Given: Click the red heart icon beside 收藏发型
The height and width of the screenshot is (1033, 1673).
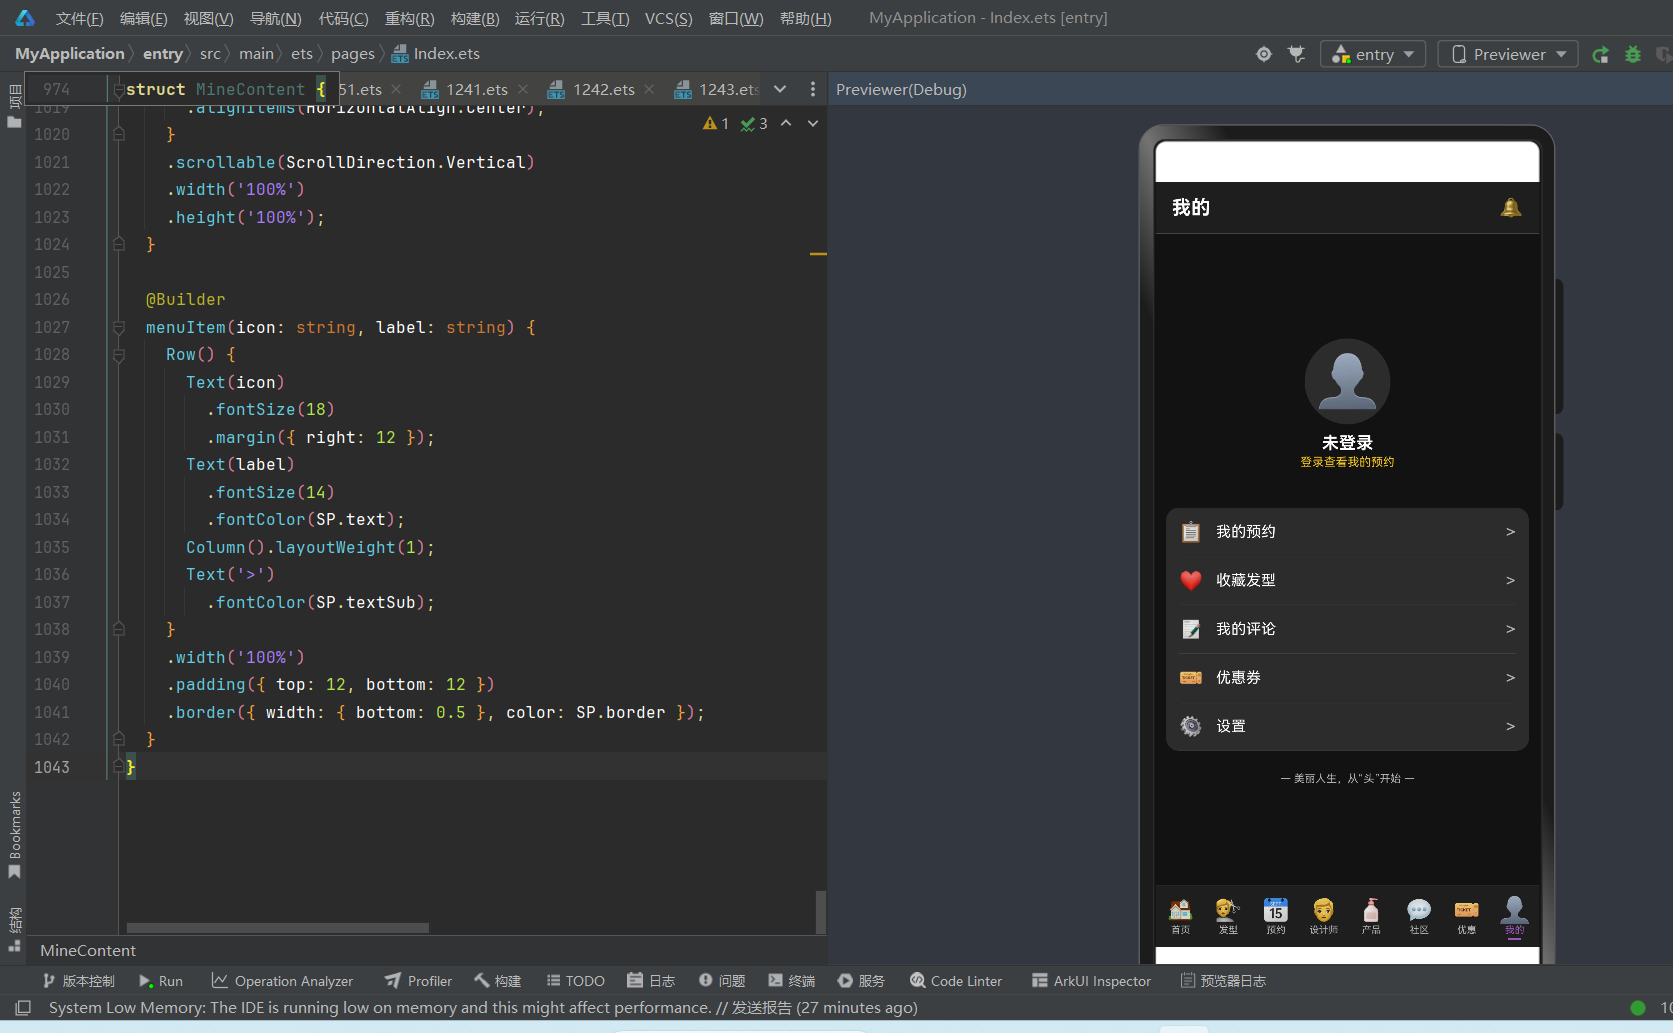Looking at the screenshot, I should (x=1190, y=580).
